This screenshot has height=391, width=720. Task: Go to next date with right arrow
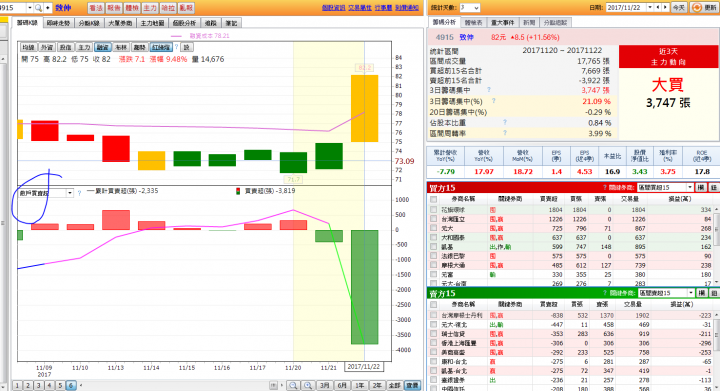tap(665, 8)
